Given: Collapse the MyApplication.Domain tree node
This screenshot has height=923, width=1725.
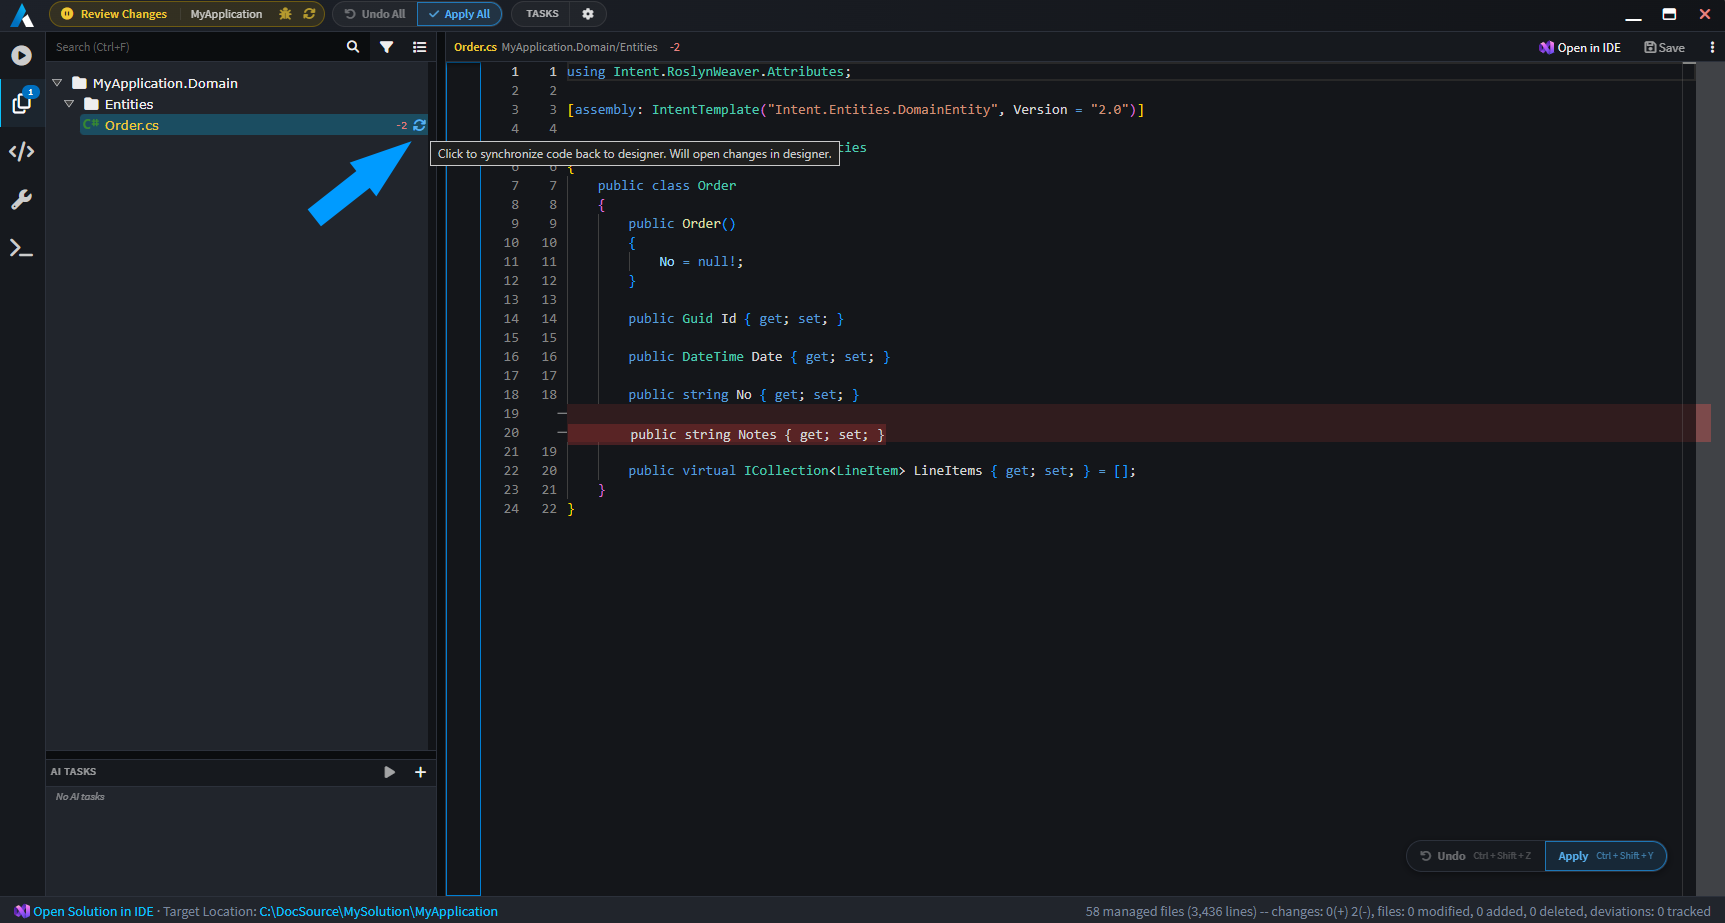Looking at the screenshot, I should click(58, 83).
